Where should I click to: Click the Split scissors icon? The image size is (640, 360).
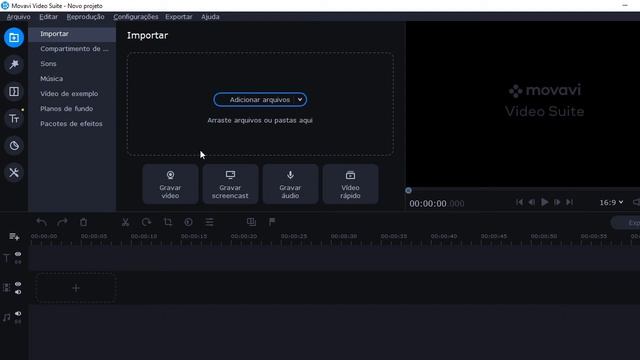click(x=125, y=222)
